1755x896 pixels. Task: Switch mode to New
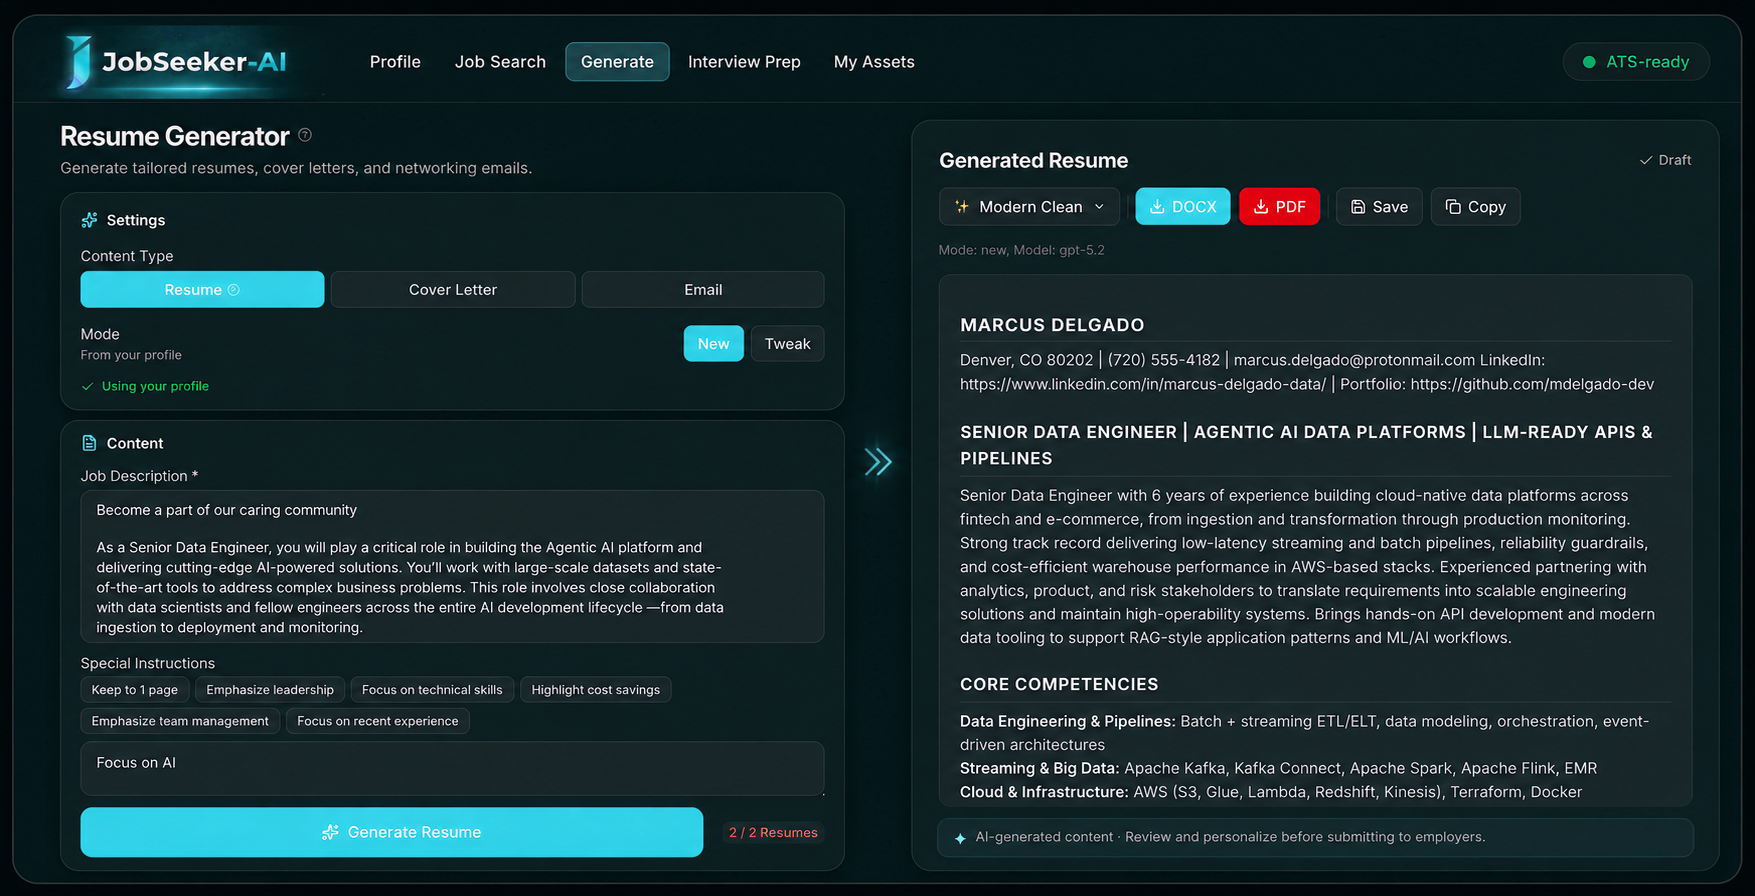(713, 343)
